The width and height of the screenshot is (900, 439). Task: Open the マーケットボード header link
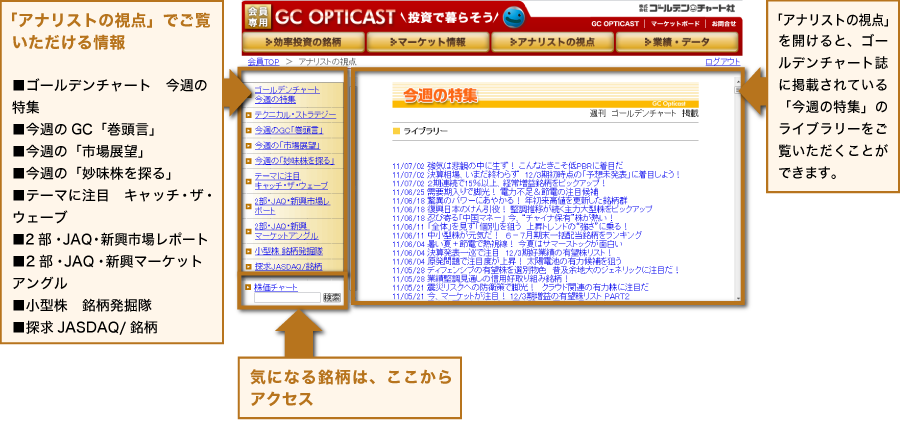pos(675,24)
